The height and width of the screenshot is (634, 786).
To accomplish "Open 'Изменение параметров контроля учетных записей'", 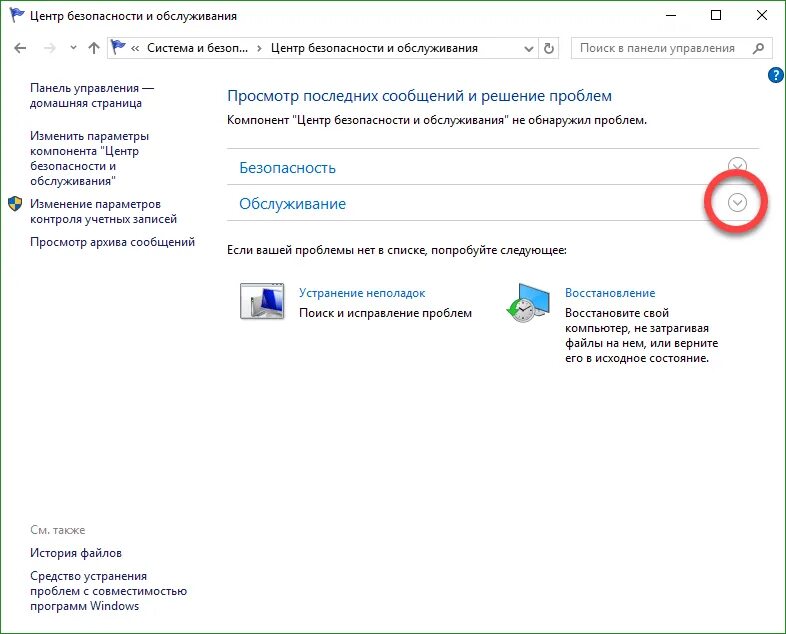I will [103, 212].
